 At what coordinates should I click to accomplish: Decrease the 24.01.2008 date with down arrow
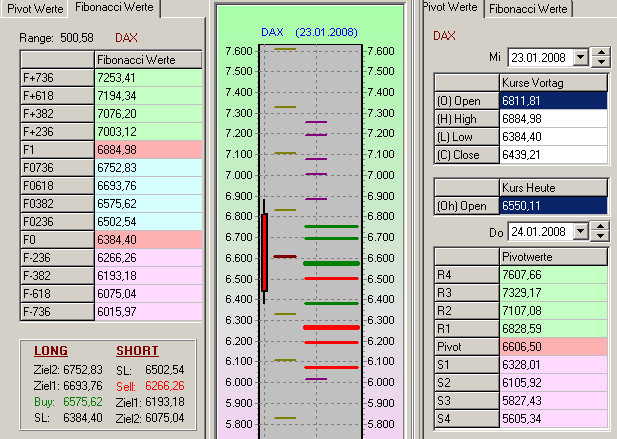coord(601,236)
